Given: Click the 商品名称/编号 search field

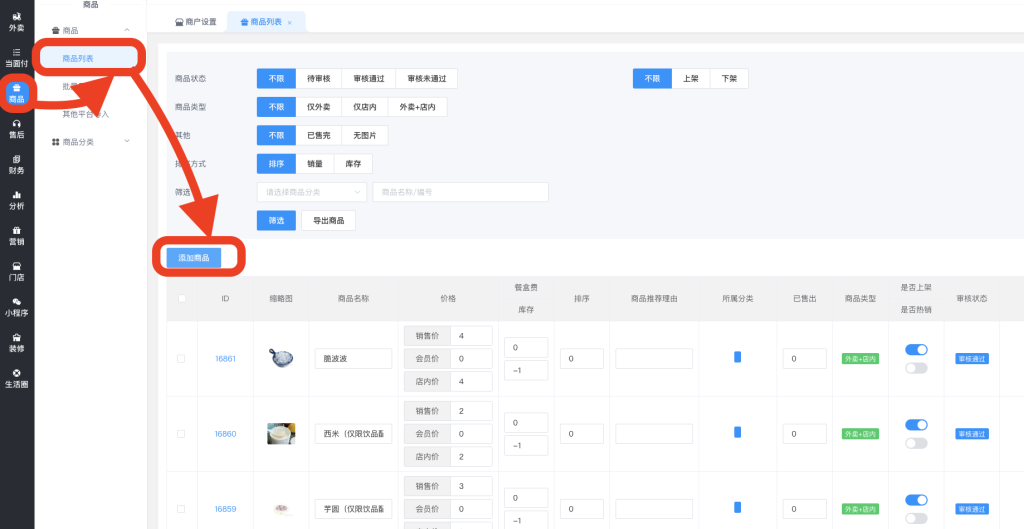Looking at the screenshot, I should 460,192.
